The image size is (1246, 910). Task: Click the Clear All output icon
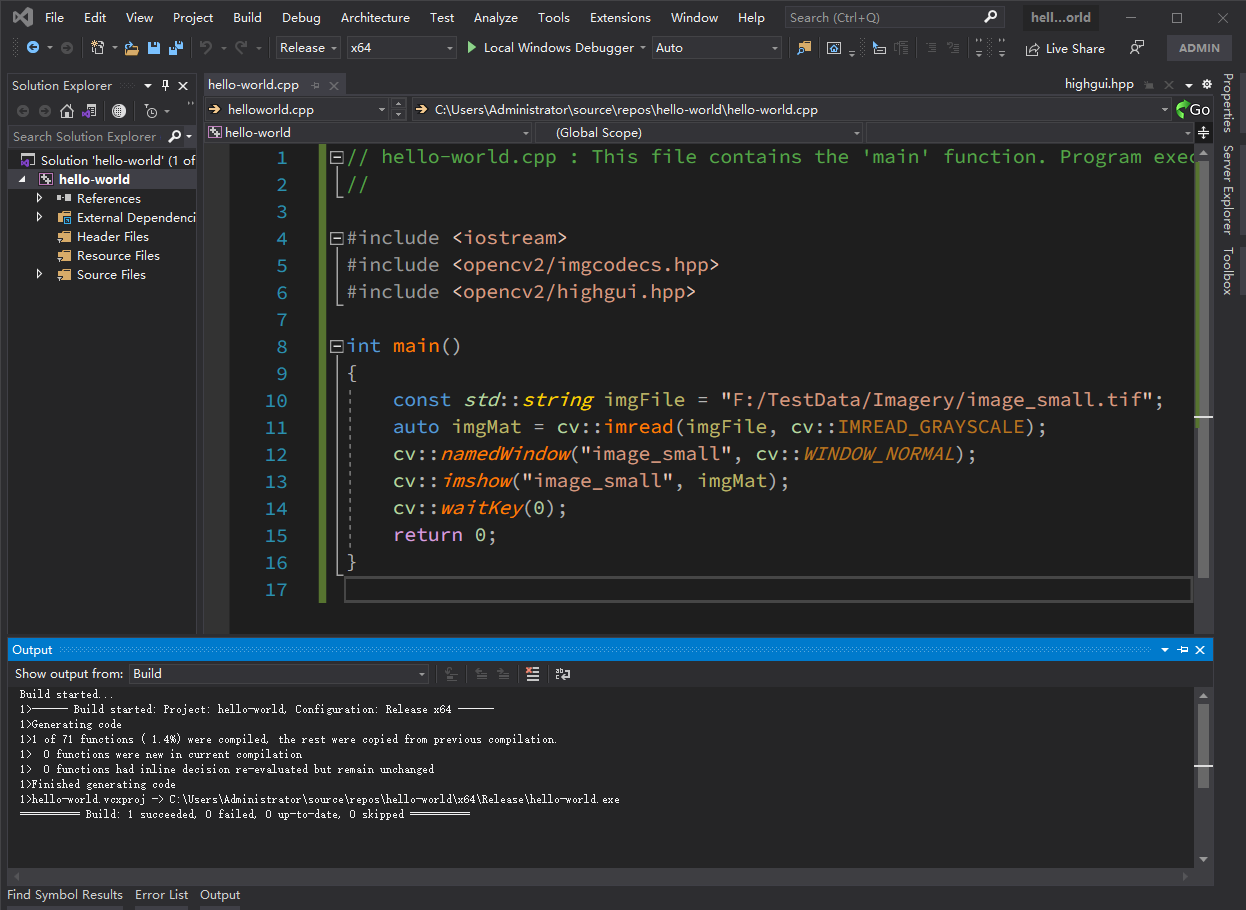coord(533,674)
